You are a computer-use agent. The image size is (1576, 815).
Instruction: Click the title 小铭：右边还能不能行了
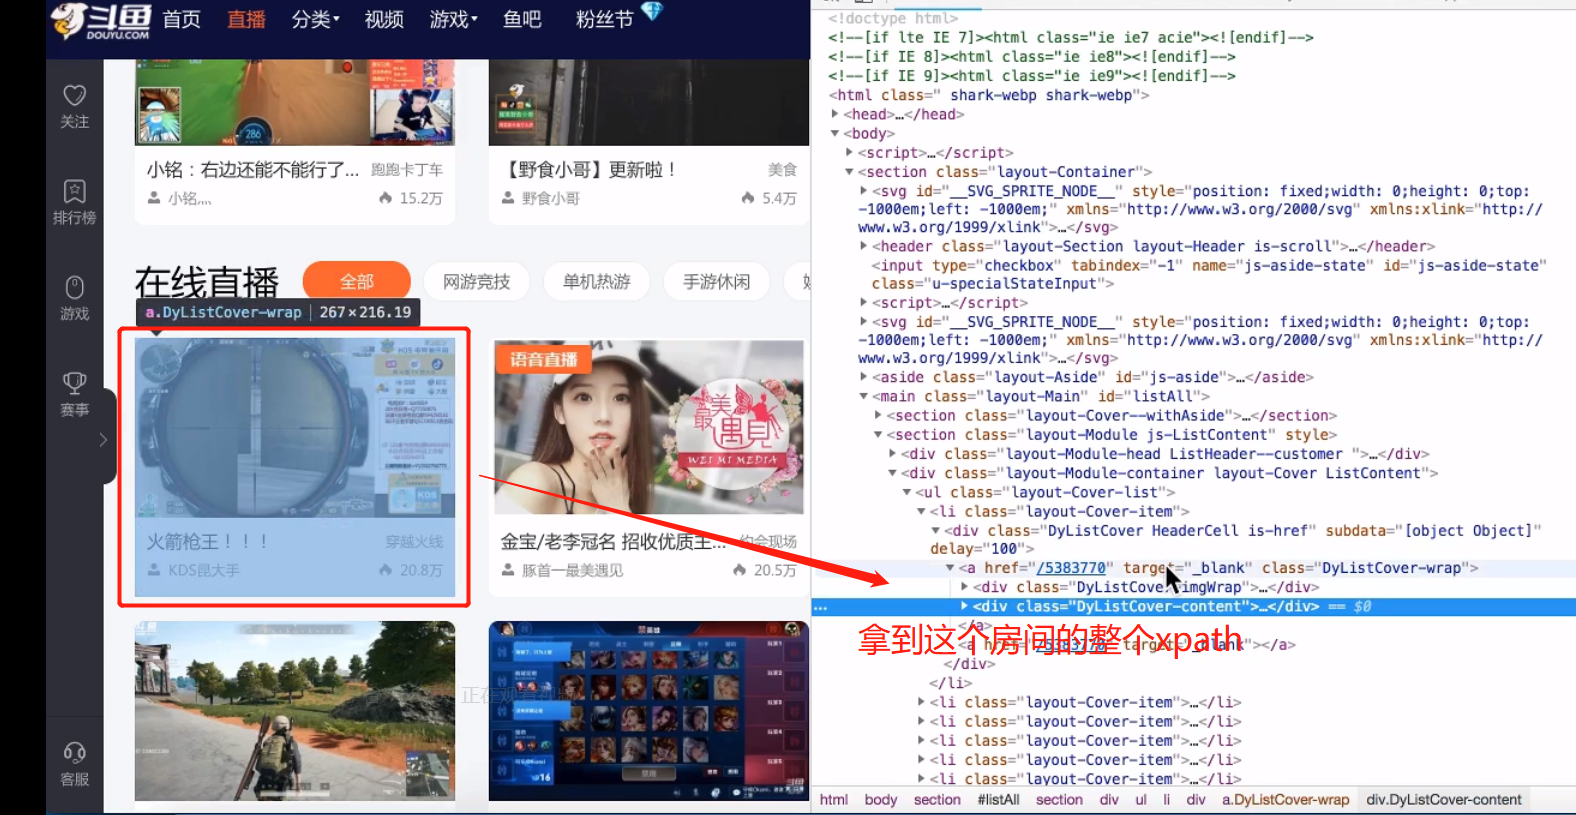pyautogui.click(x=253, y=170)
